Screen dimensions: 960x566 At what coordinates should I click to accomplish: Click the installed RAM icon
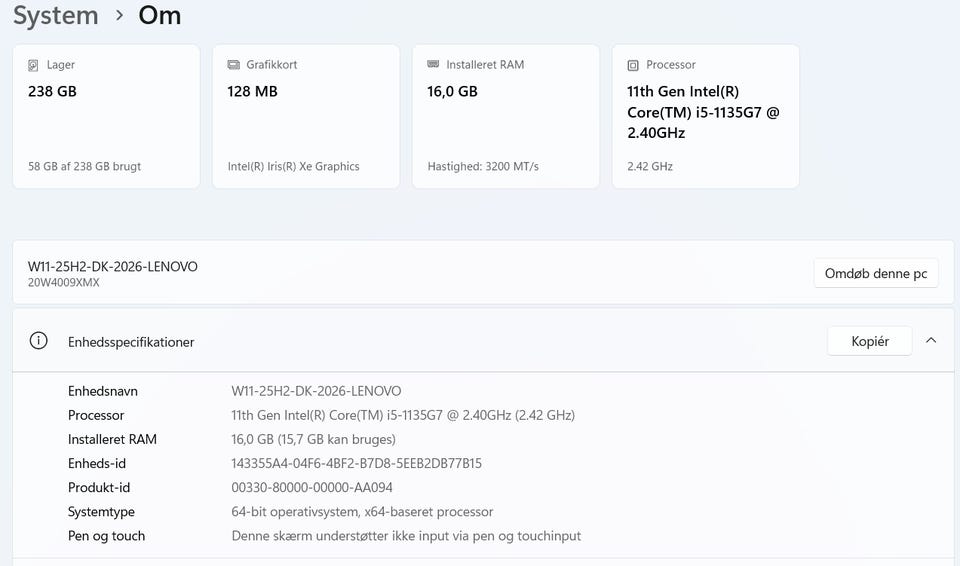pos(433,65)
